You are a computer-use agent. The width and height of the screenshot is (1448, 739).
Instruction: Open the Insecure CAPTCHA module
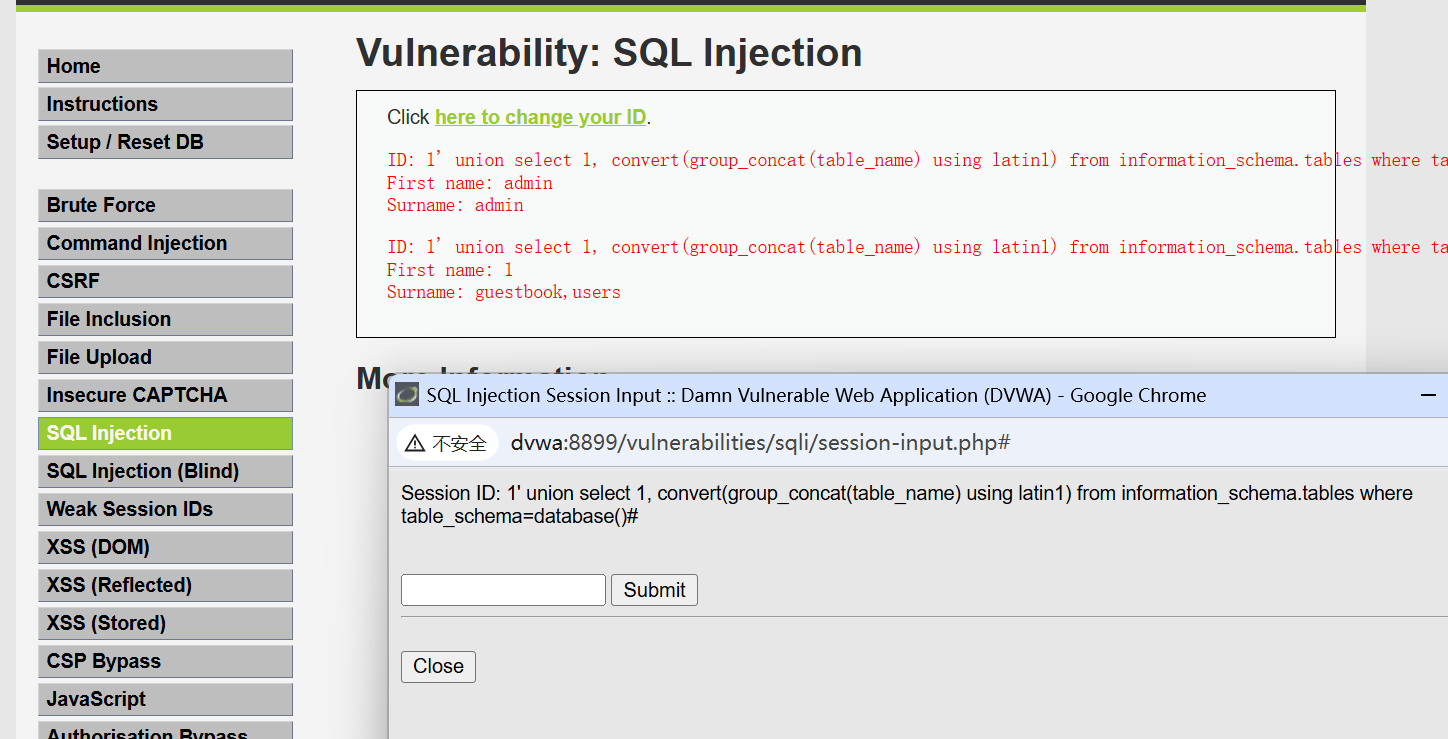tap(165, 395)
